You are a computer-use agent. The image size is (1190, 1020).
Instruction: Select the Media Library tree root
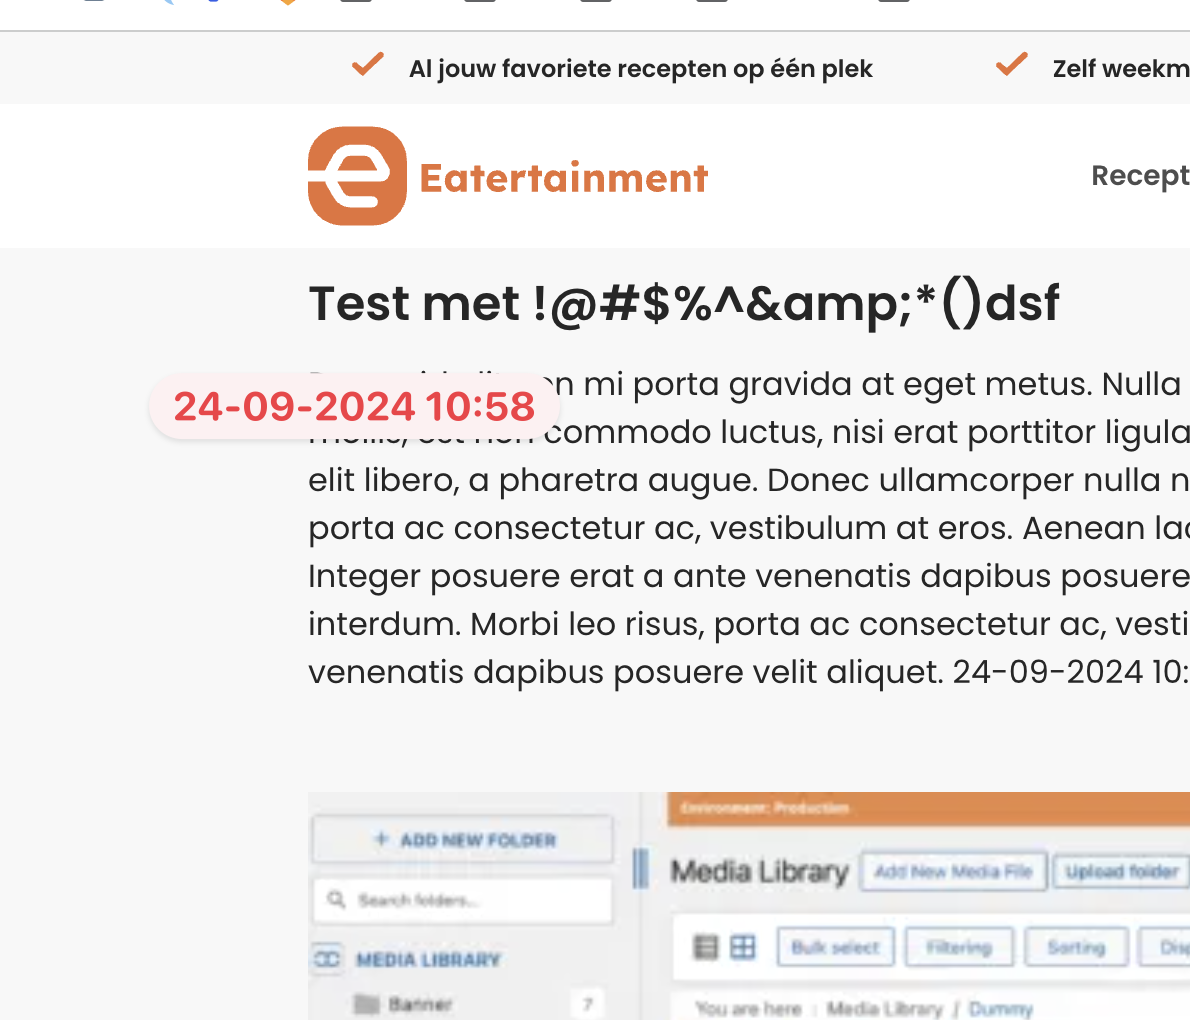coord(428,960)
